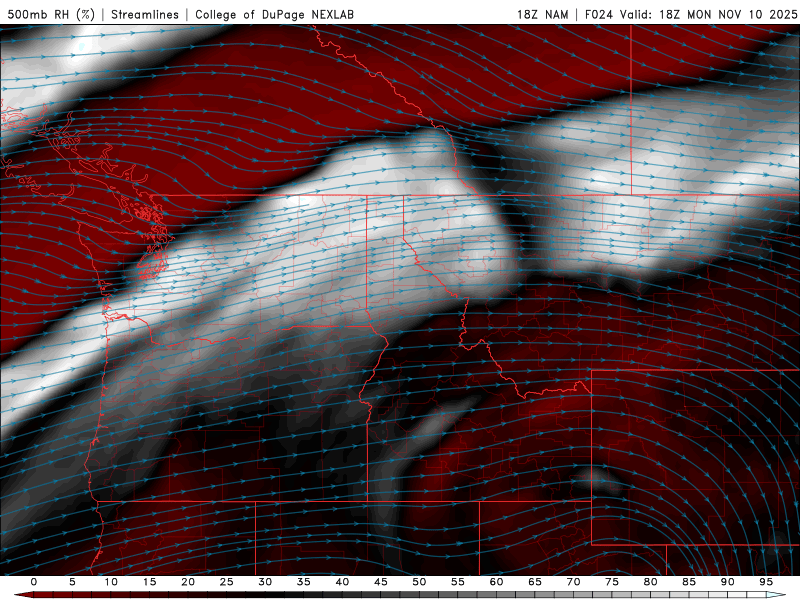The image size is (800, 600).
Task: Click the "18Z NAM" model run label
Action: point(542,14)
